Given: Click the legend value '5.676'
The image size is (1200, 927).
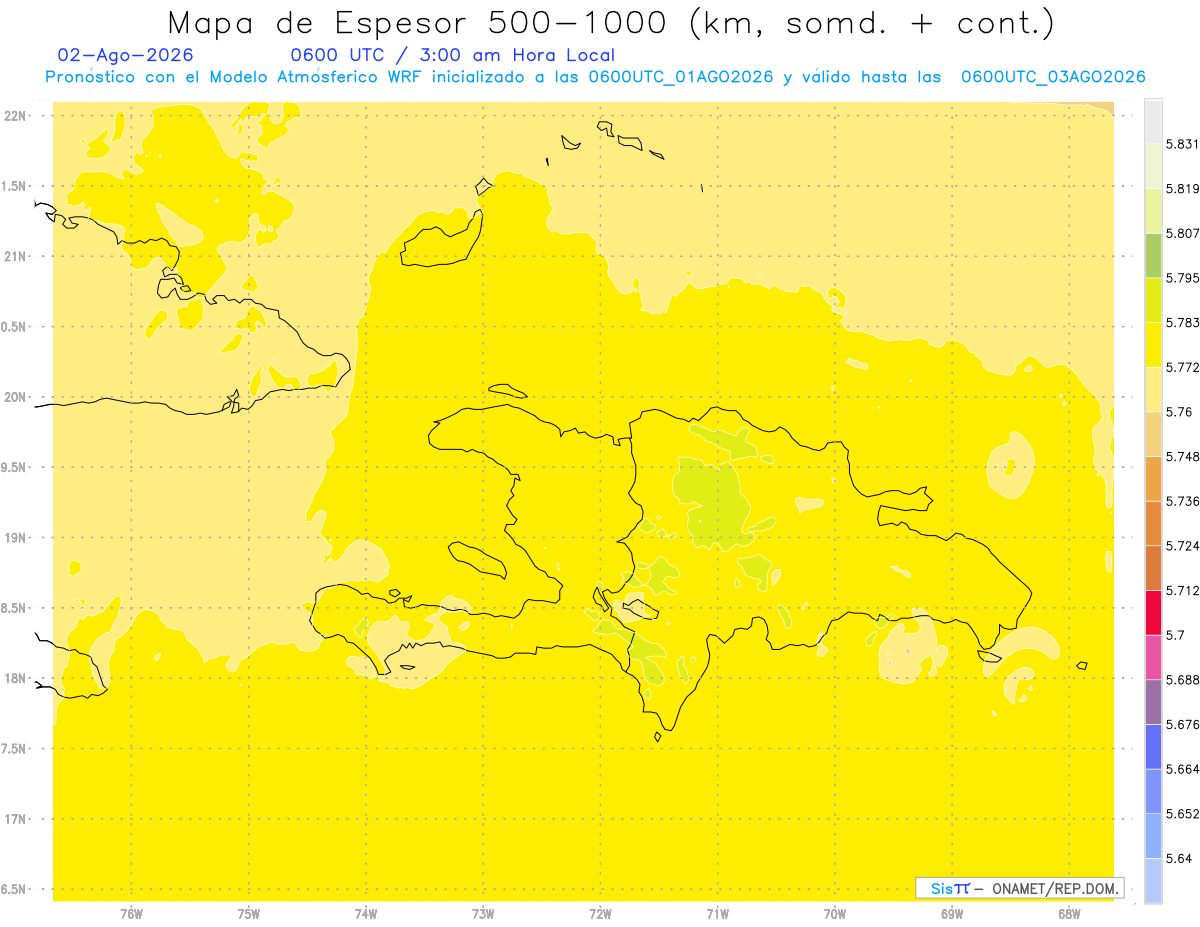Looking at the screenshot, I should tap(1182, 724).
